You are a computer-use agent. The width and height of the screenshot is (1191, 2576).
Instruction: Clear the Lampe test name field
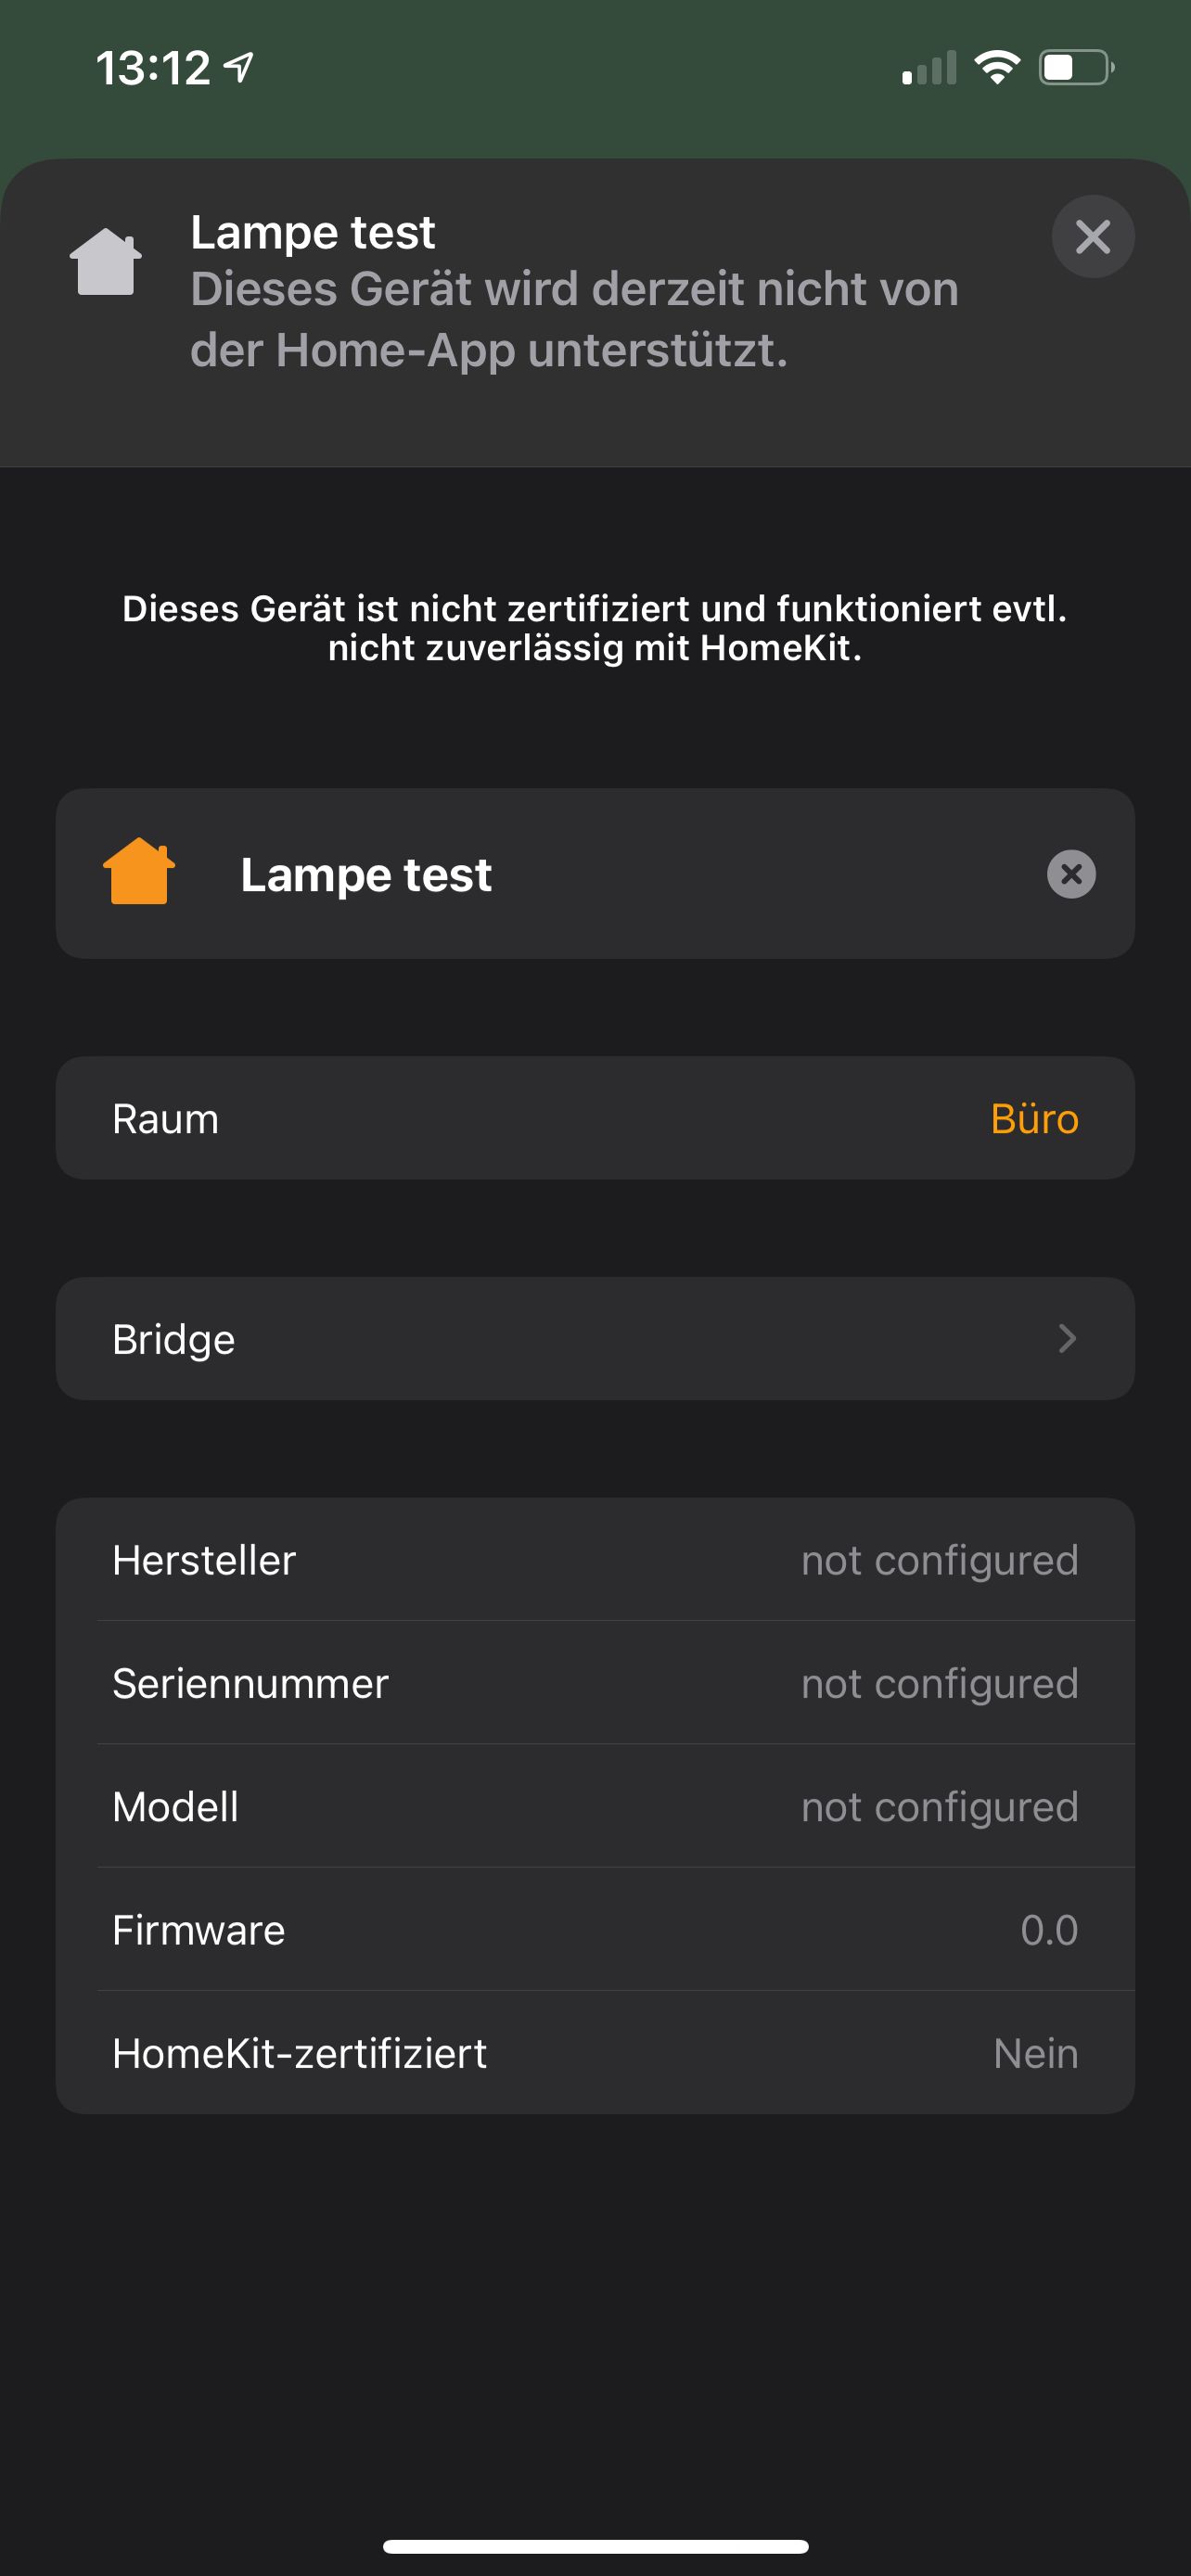[1071, 874]
